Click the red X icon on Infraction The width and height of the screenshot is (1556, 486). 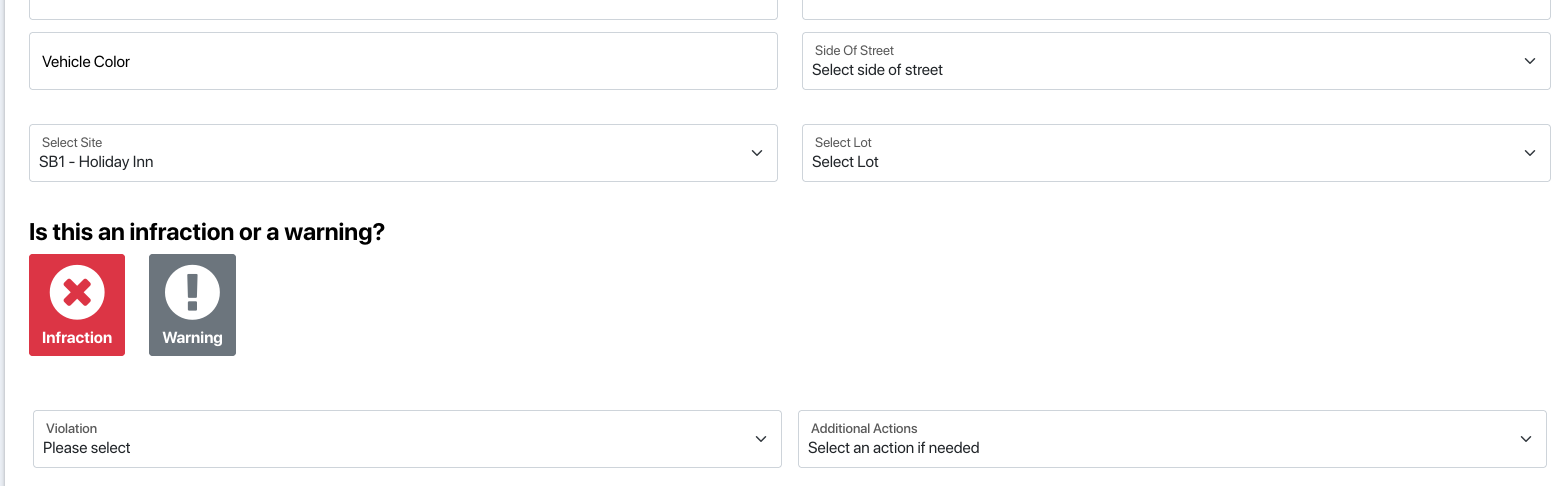pyautogui.click(x=77, y=292)
